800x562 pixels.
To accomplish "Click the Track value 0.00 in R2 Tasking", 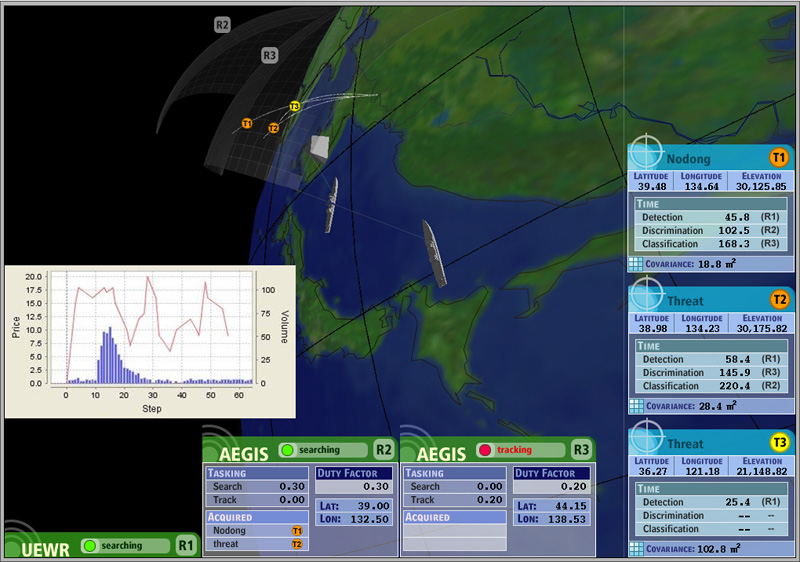I will [292, 500].
